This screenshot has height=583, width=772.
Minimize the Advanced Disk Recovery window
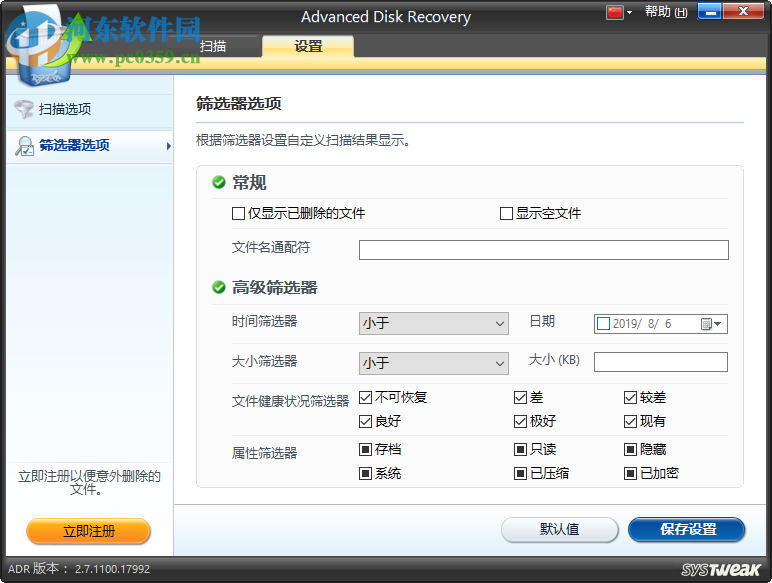[710, 11]
